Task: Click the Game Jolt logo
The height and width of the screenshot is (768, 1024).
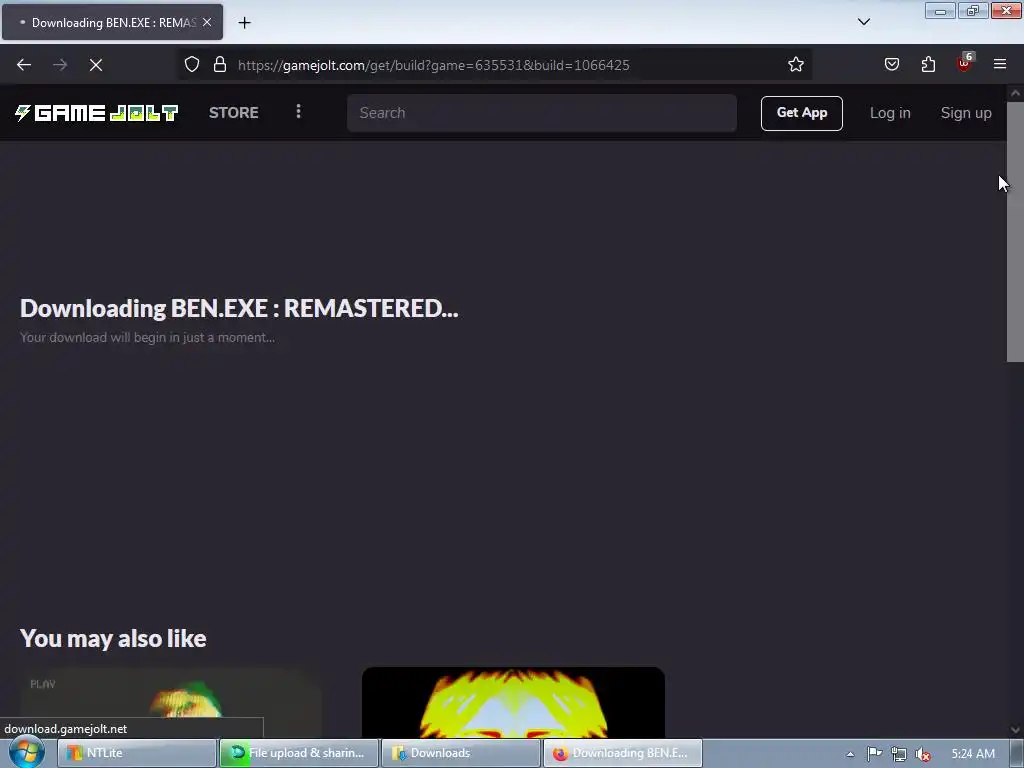Action: 97,113
